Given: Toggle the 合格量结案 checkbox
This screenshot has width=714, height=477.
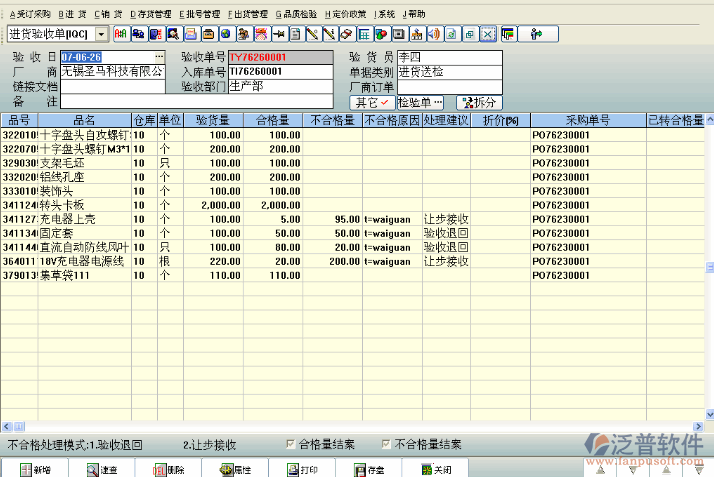Looking at the screenshot, I should [x=291, y=444].
